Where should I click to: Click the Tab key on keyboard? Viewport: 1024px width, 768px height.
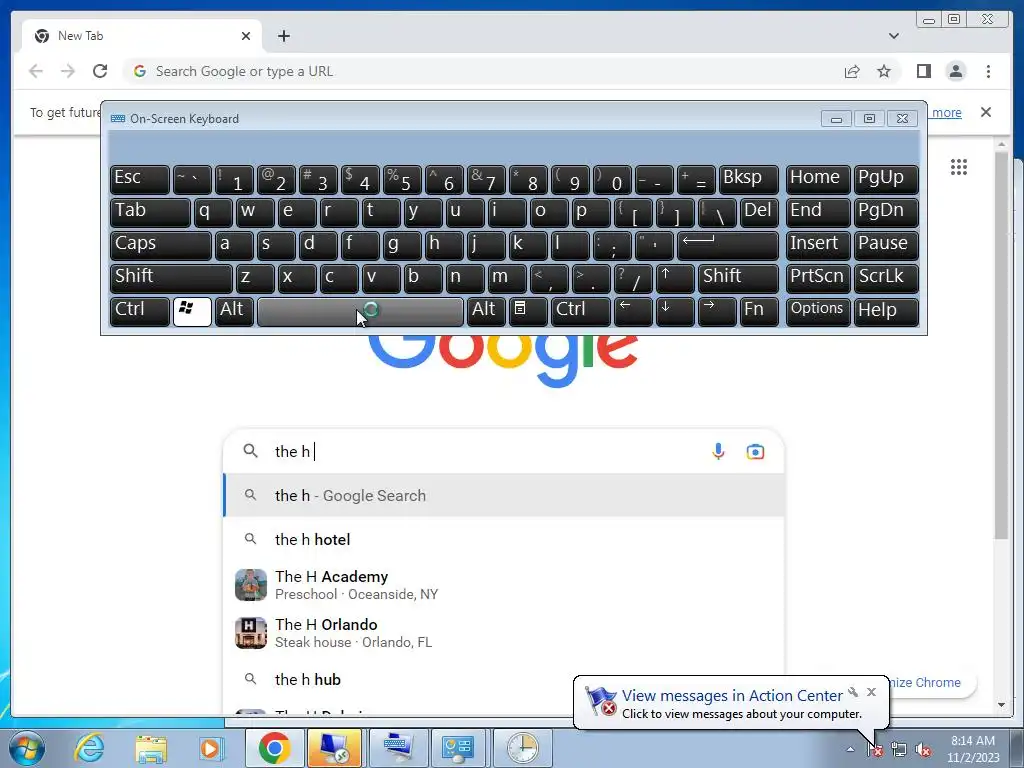tap(150, 212)
